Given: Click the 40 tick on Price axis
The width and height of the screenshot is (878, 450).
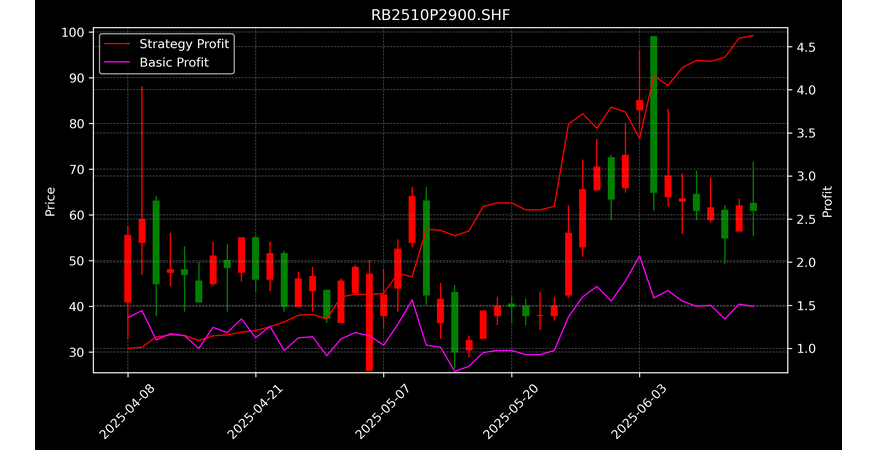Looking at the screenshot, I should (77, 307).
